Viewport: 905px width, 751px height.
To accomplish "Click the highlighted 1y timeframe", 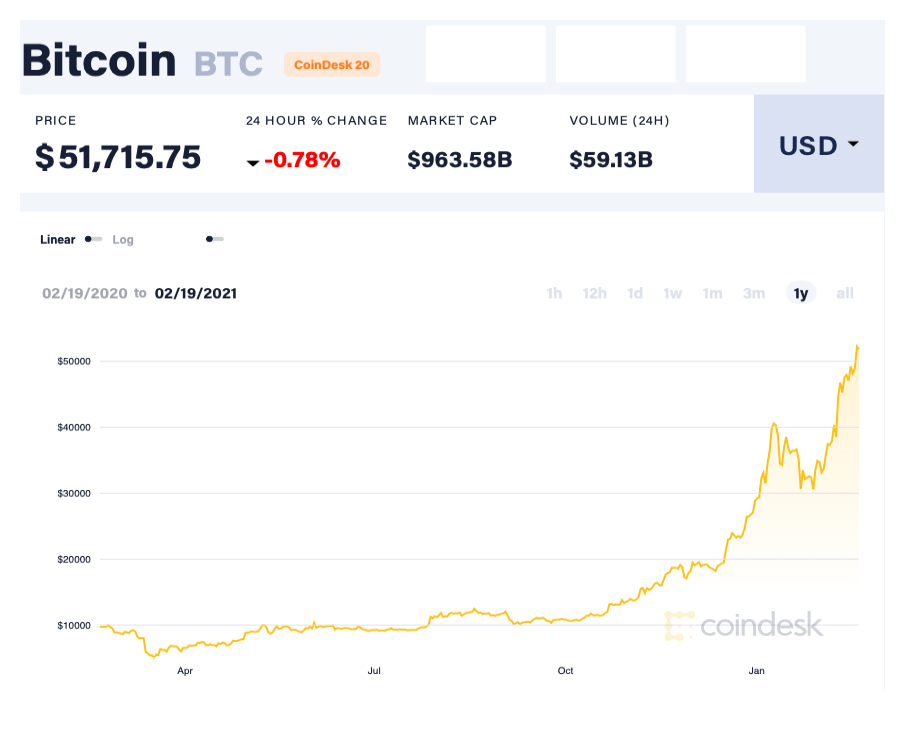I will tap(800, 293).
